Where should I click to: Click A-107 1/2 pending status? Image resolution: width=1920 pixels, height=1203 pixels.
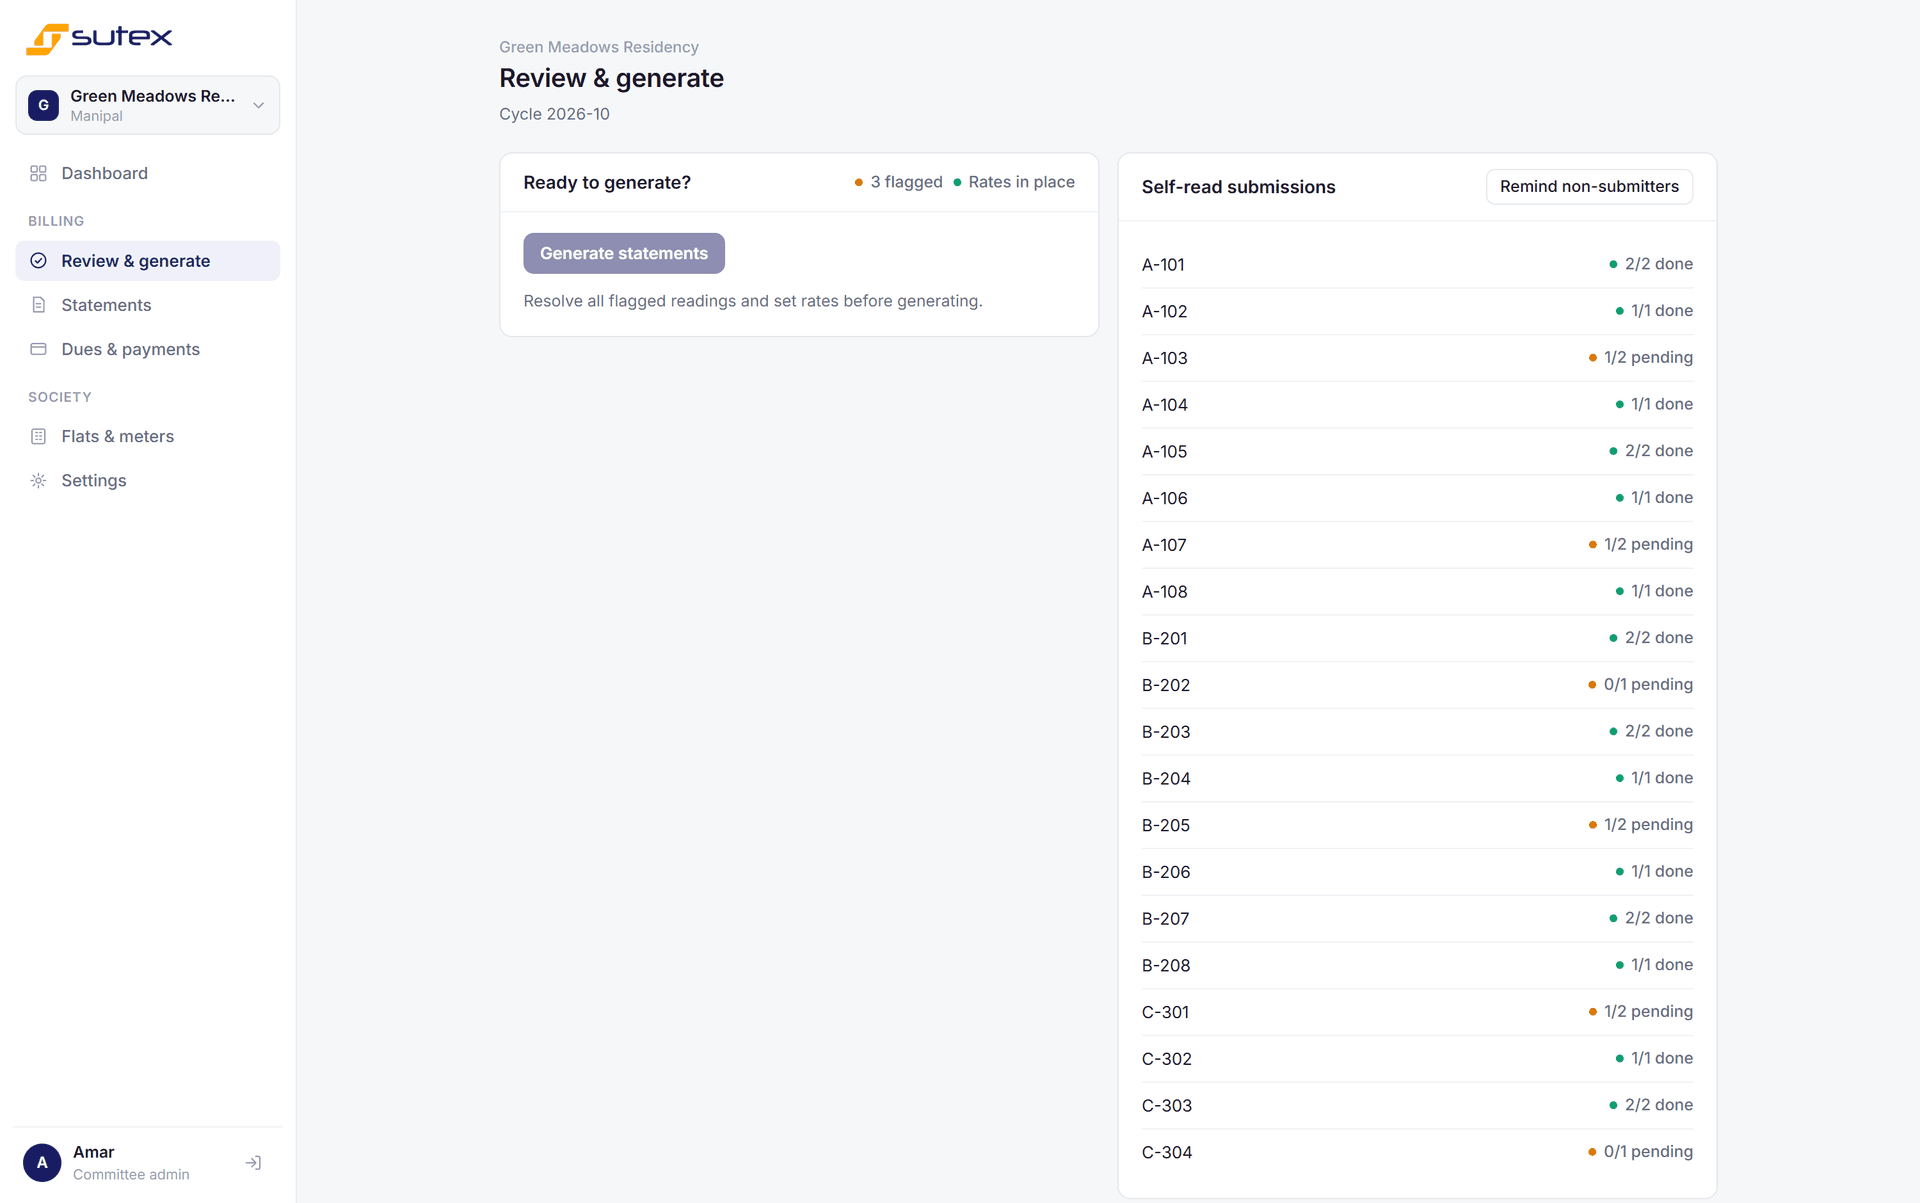1640,544
